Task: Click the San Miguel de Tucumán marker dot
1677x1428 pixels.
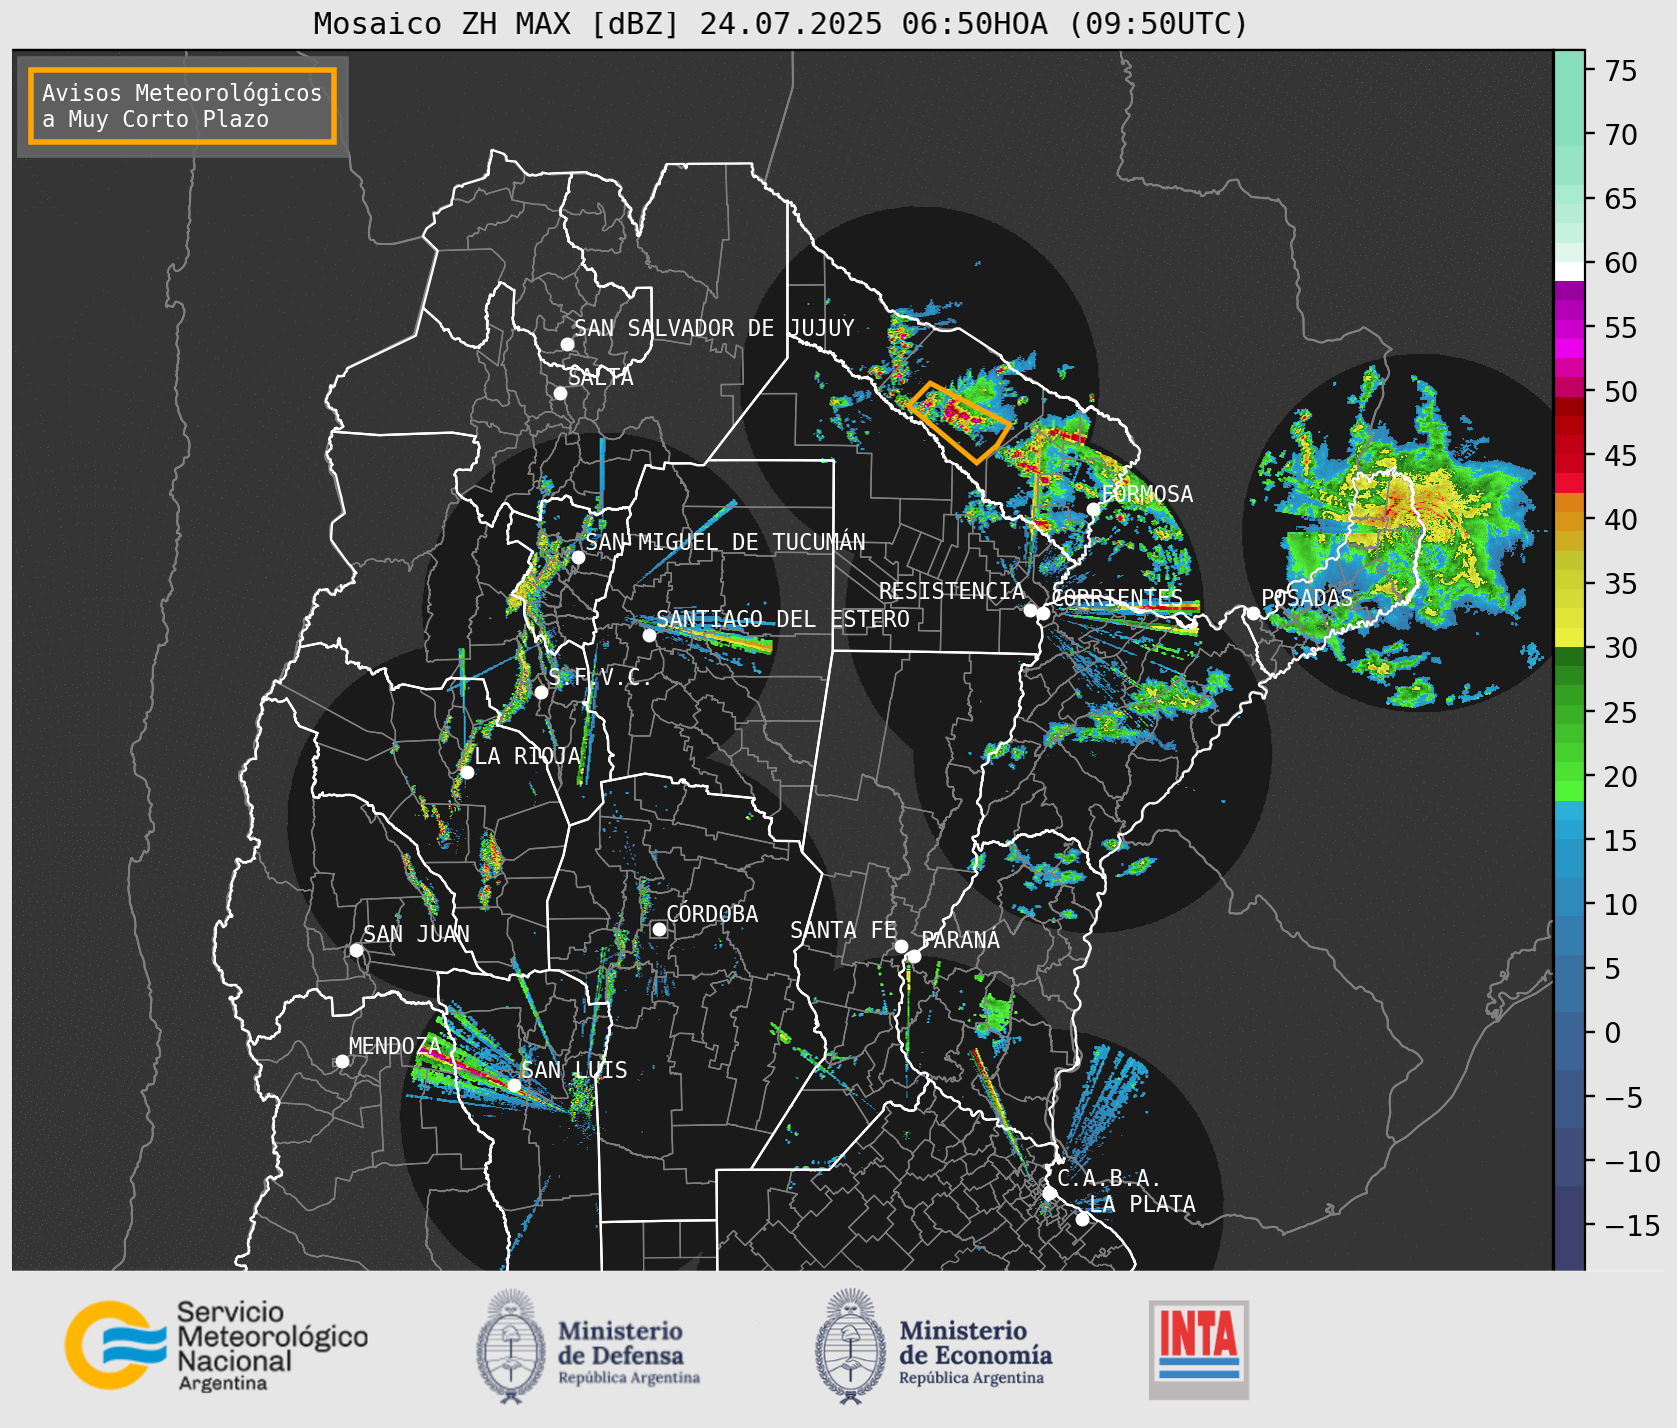Action: coord(578,557)
